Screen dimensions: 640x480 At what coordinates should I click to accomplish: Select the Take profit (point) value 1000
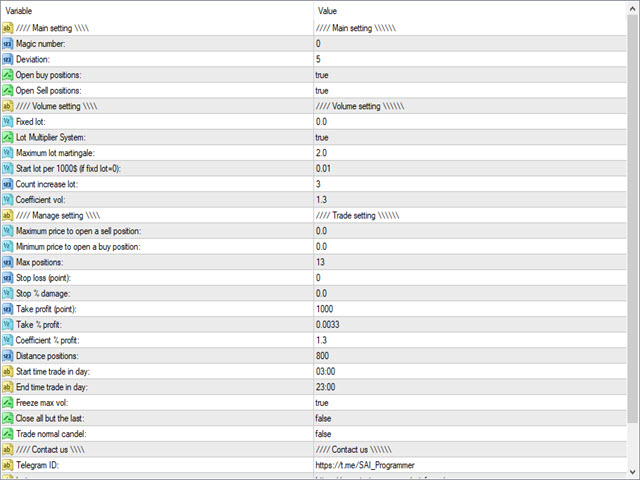click(x=324, y=309)
